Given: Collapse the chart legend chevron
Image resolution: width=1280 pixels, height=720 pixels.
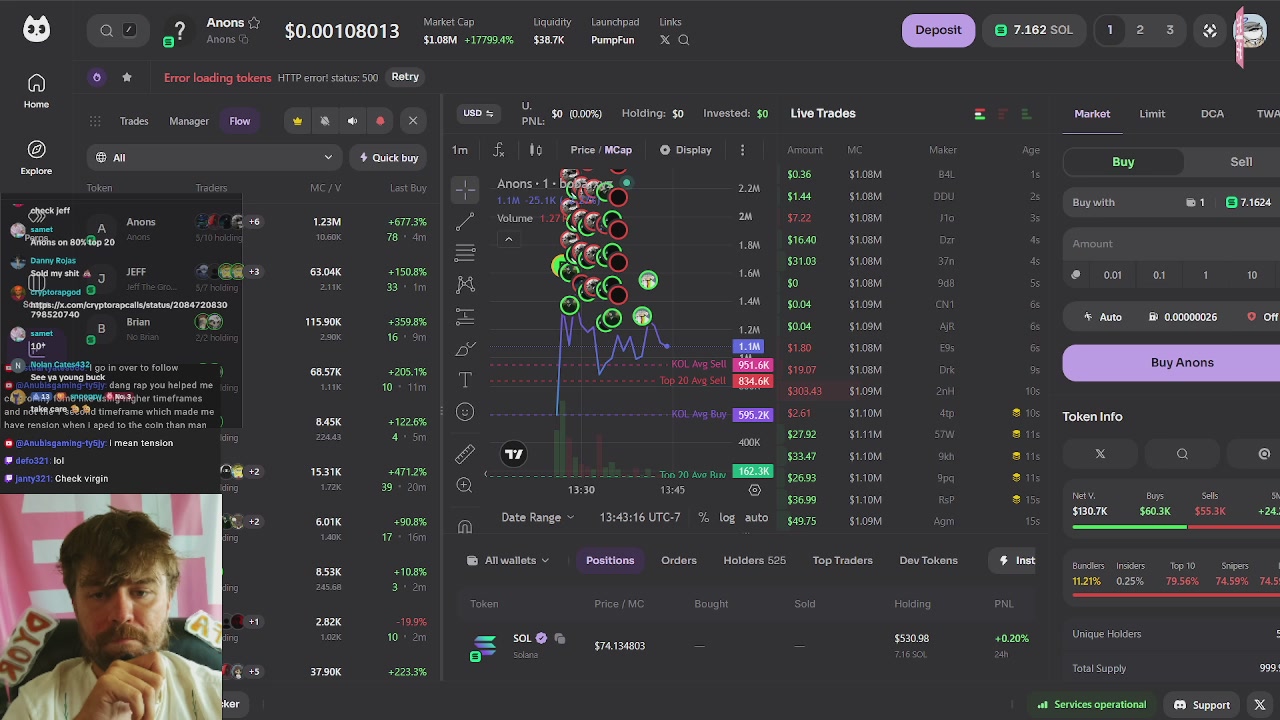Looking at the screenshot, I should pos(508,239).
